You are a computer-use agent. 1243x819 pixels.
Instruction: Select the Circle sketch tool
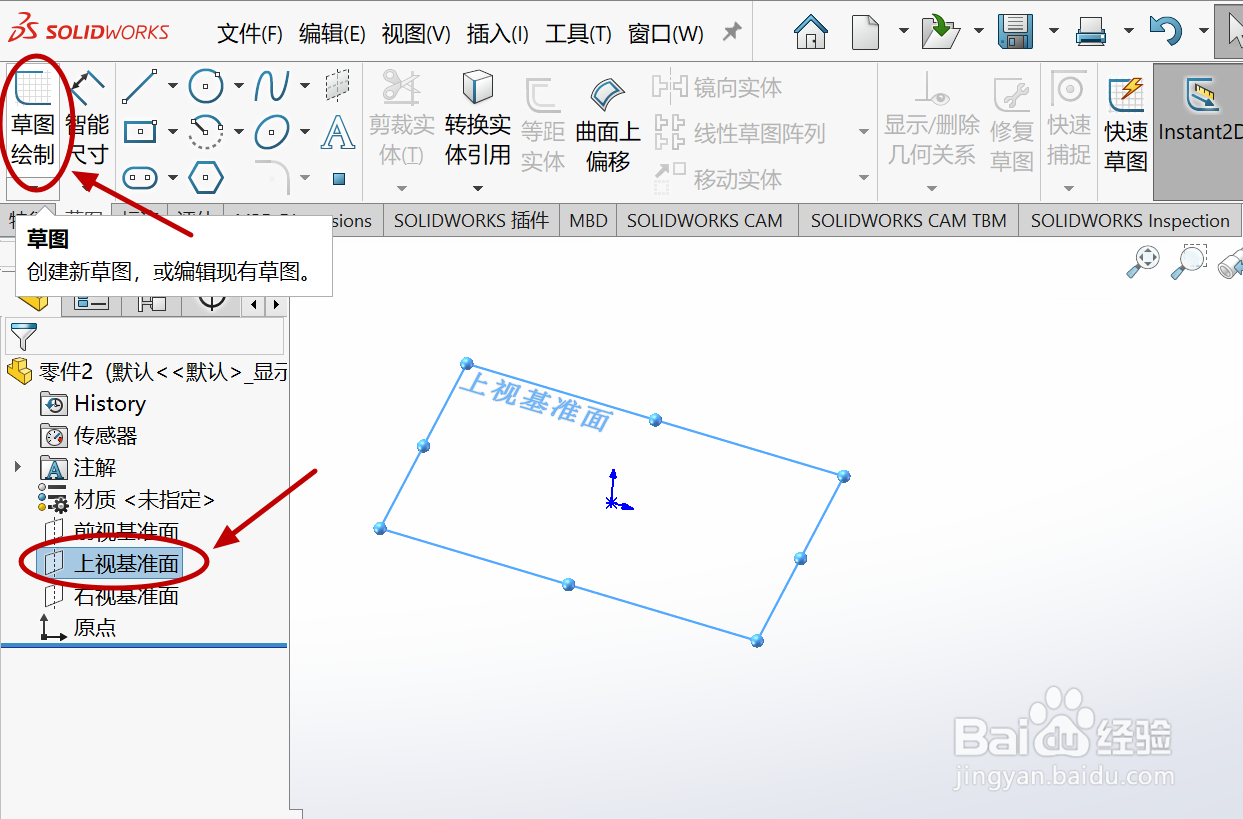207,87
